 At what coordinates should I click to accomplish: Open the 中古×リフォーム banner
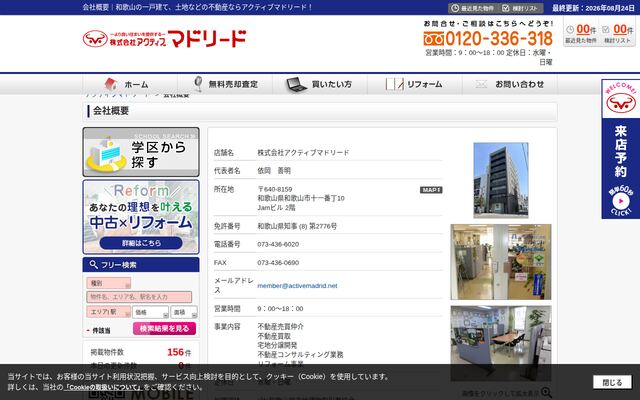click(x=141, y=217)
